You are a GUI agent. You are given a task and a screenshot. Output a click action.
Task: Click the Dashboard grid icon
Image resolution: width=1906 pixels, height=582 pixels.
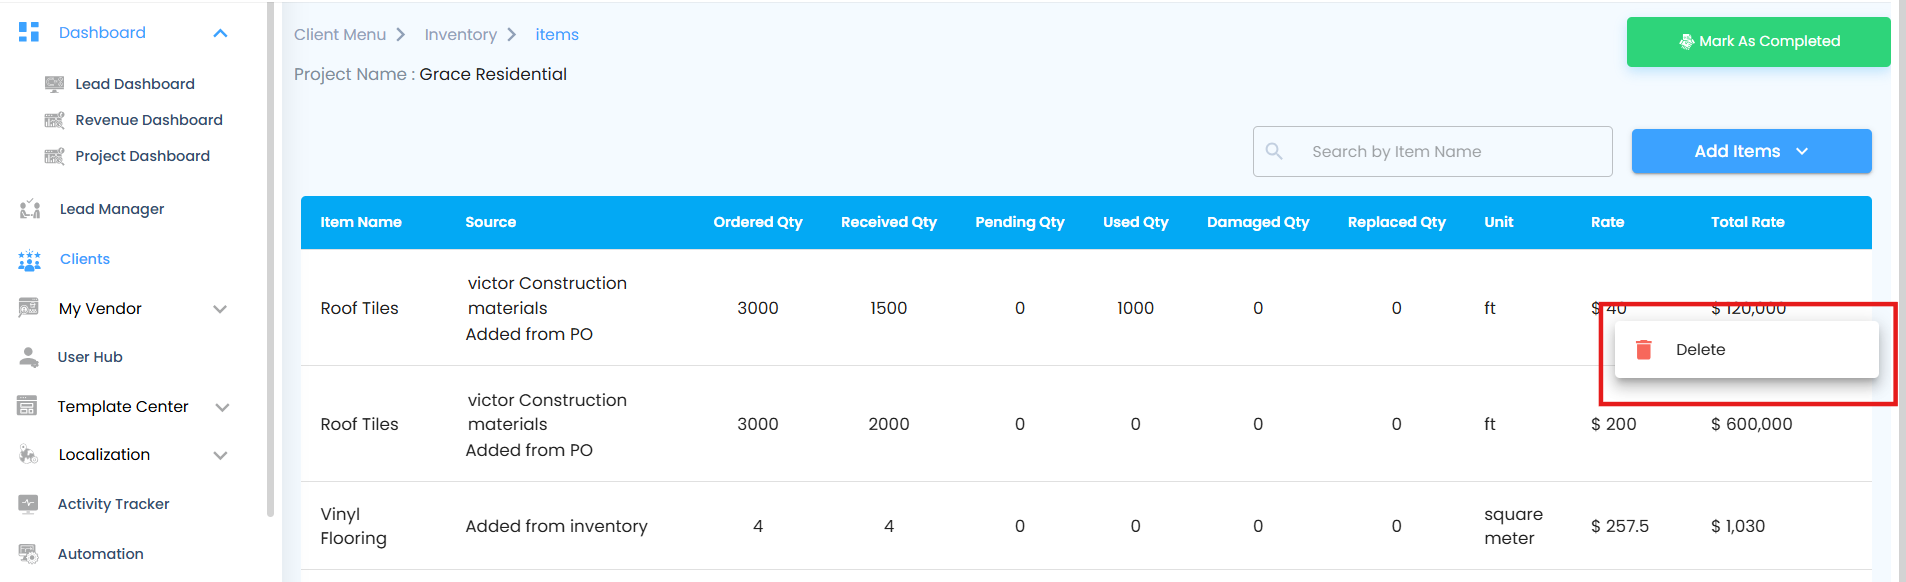point(29,32)
